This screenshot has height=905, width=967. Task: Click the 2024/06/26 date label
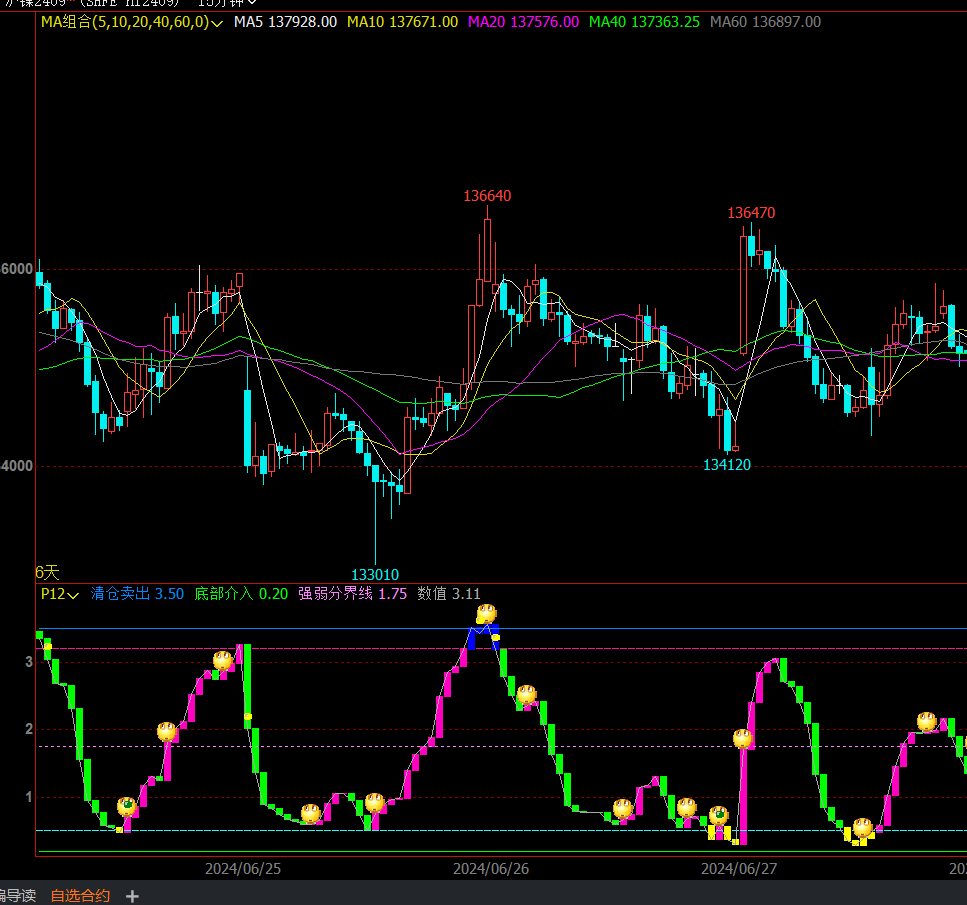(x=491, y=869)
